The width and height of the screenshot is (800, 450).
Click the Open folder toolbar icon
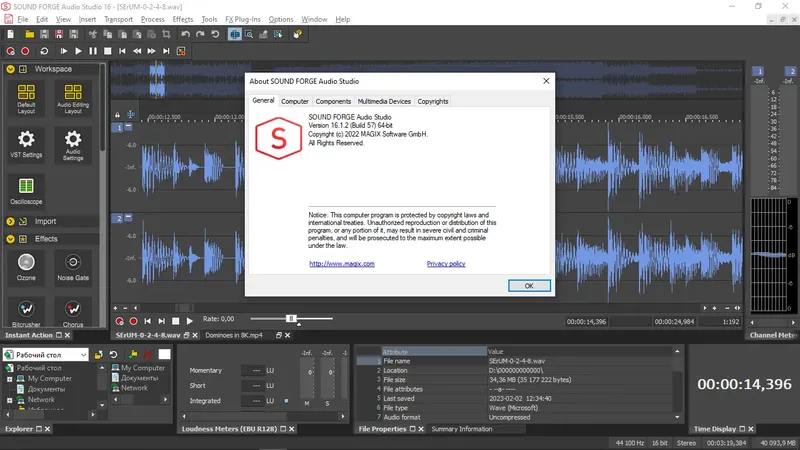(x=28, y=34)
